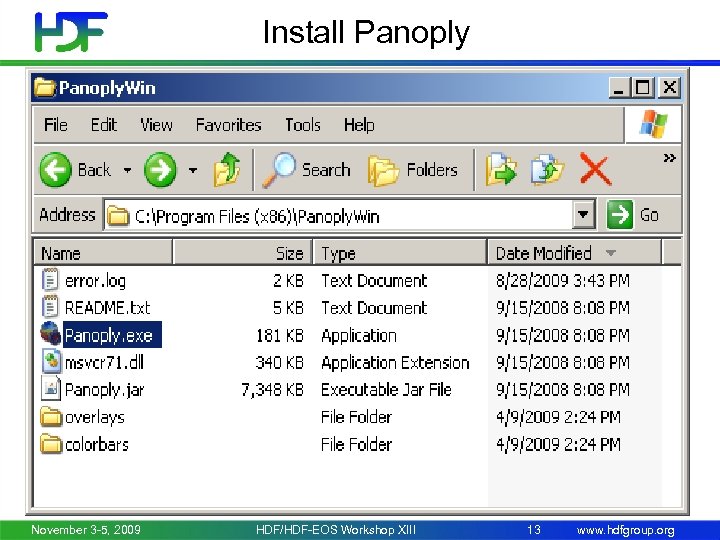
Task: Click the Move To folder icon
Action: tap(501, 170)
